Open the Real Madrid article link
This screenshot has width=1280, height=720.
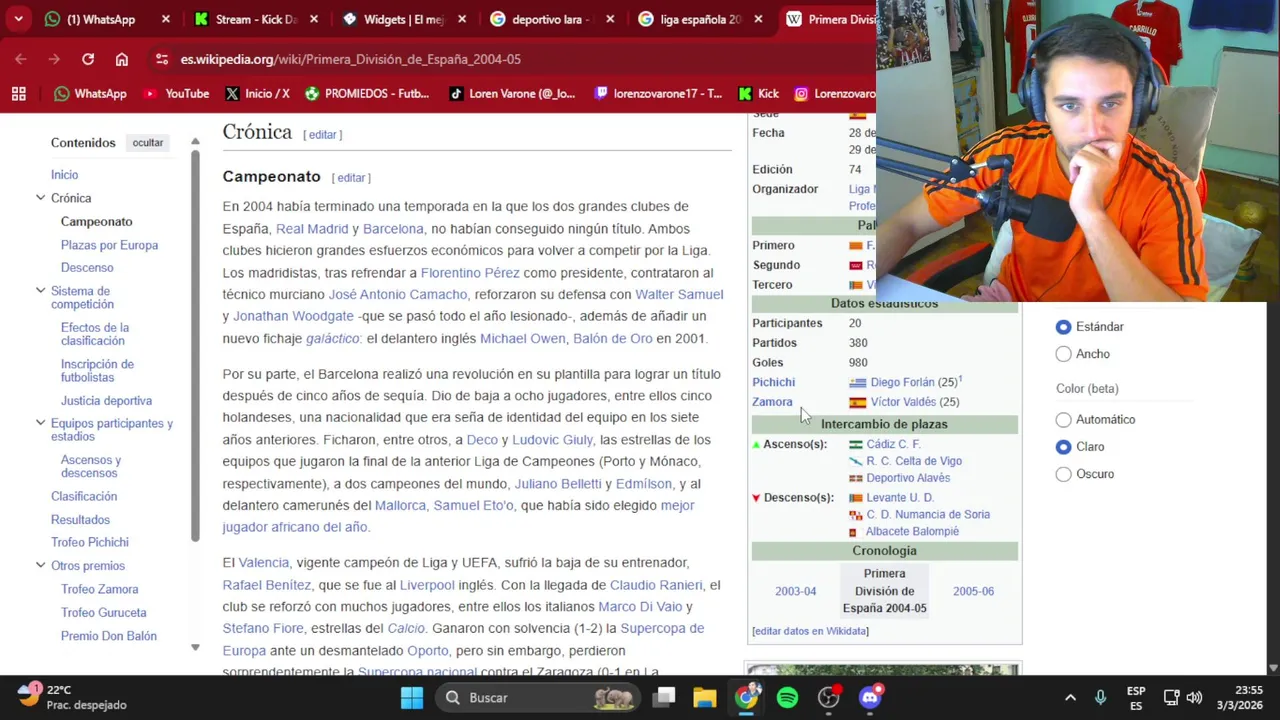(312, 229)
